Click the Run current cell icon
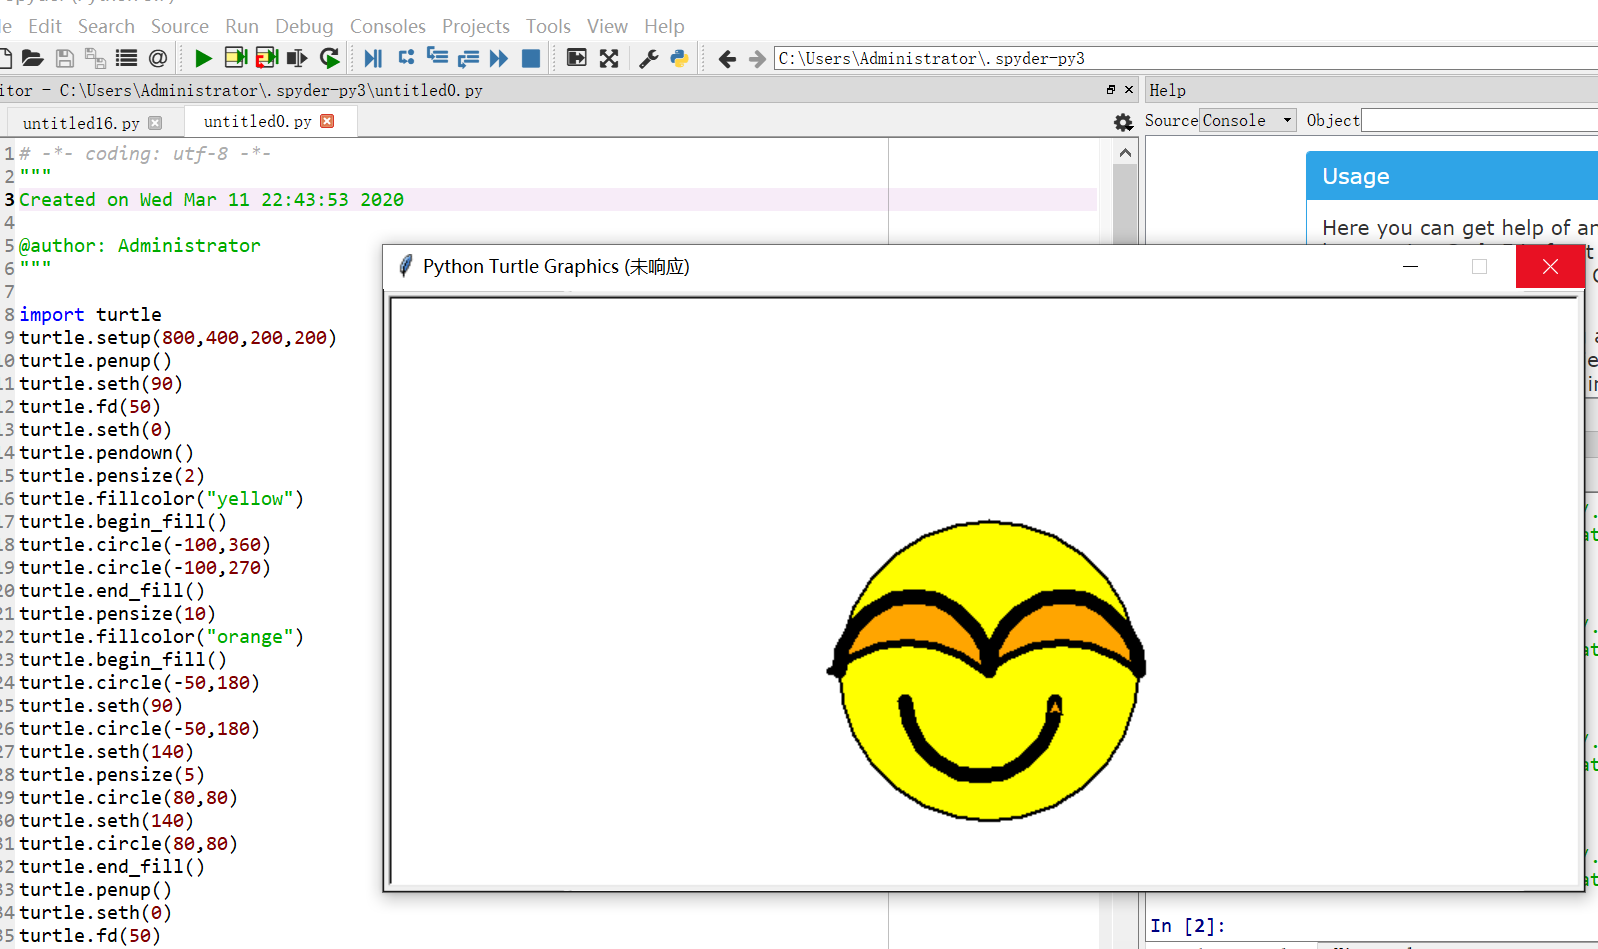Screen dimensions: 1598x949 [236, 58]
